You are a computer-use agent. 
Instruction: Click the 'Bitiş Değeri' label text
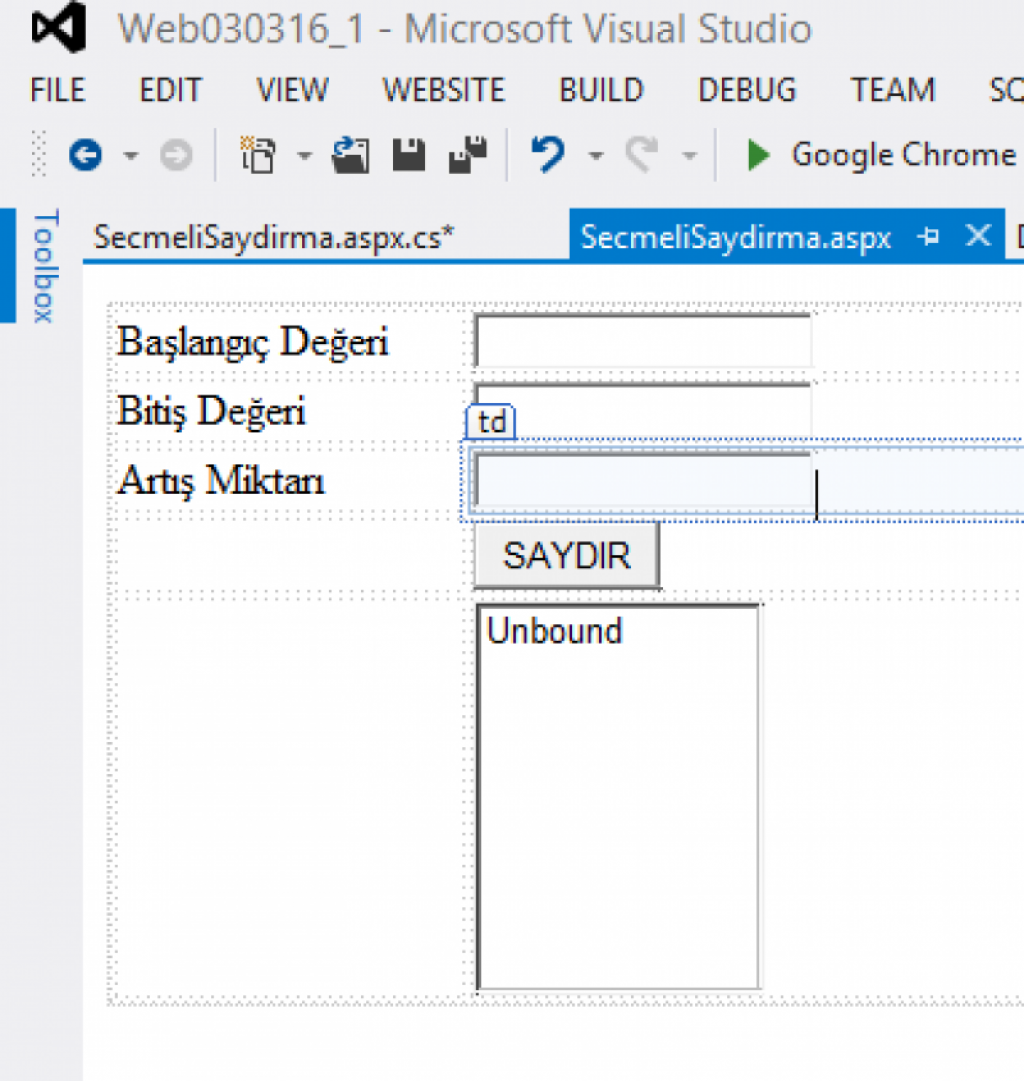(211, 412)
